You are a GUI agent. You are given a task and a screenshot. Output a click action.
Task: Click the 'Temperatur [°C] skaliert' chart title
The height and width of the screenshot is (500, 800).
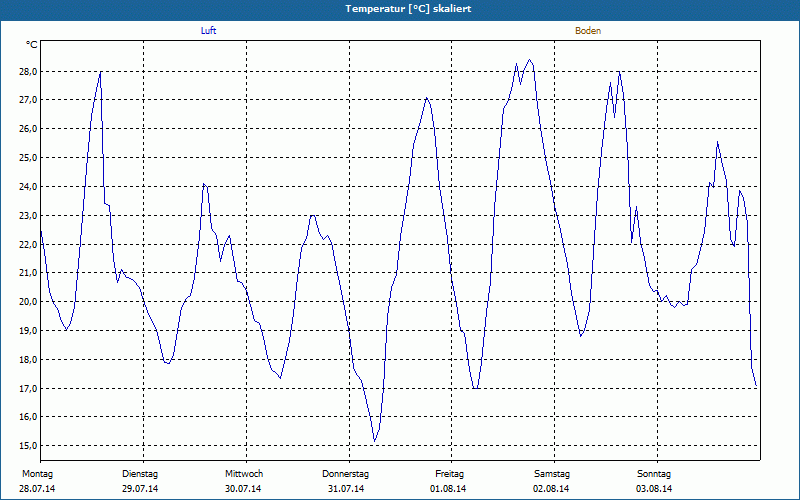(408, 9)
